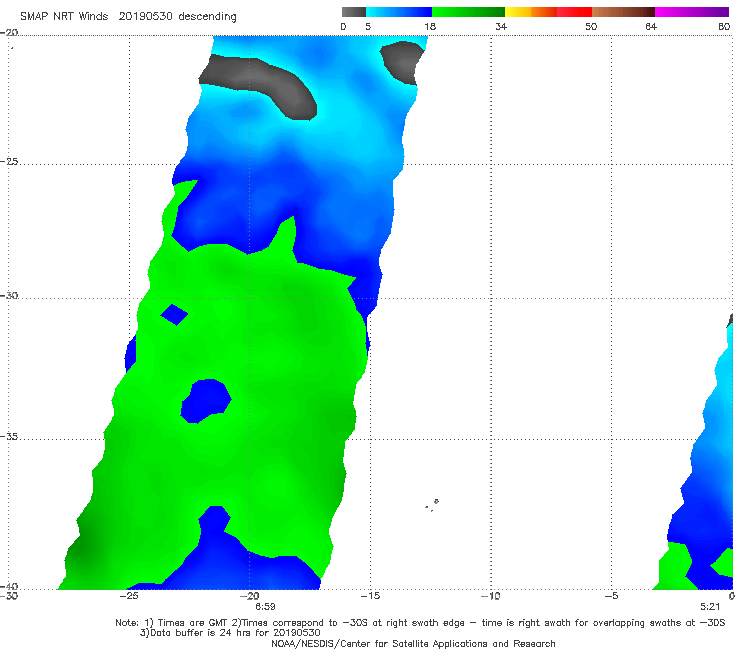Viewport: 740px width, 650px height.
Task: Click the latitude label '-25' on the left axis
Action: point(9,162)
